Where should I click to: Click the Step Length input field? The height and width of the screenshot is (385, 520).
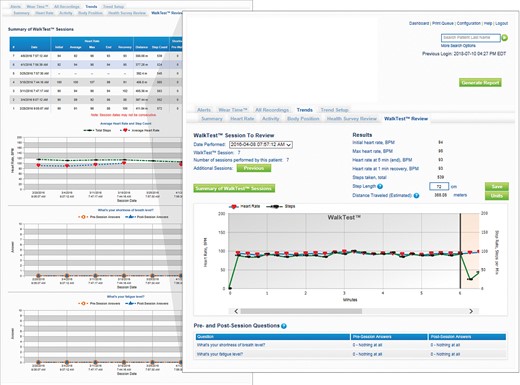(x=439, y=186)
